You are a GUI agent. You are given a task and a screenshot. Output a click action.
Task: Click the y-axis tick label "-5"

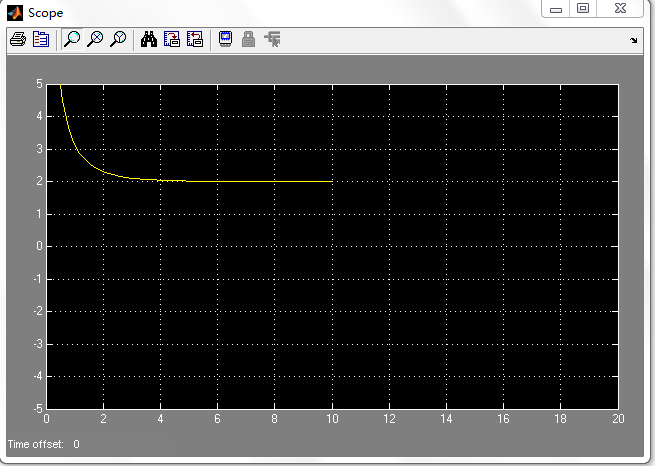pyautogui.click(x=38, y=408)
